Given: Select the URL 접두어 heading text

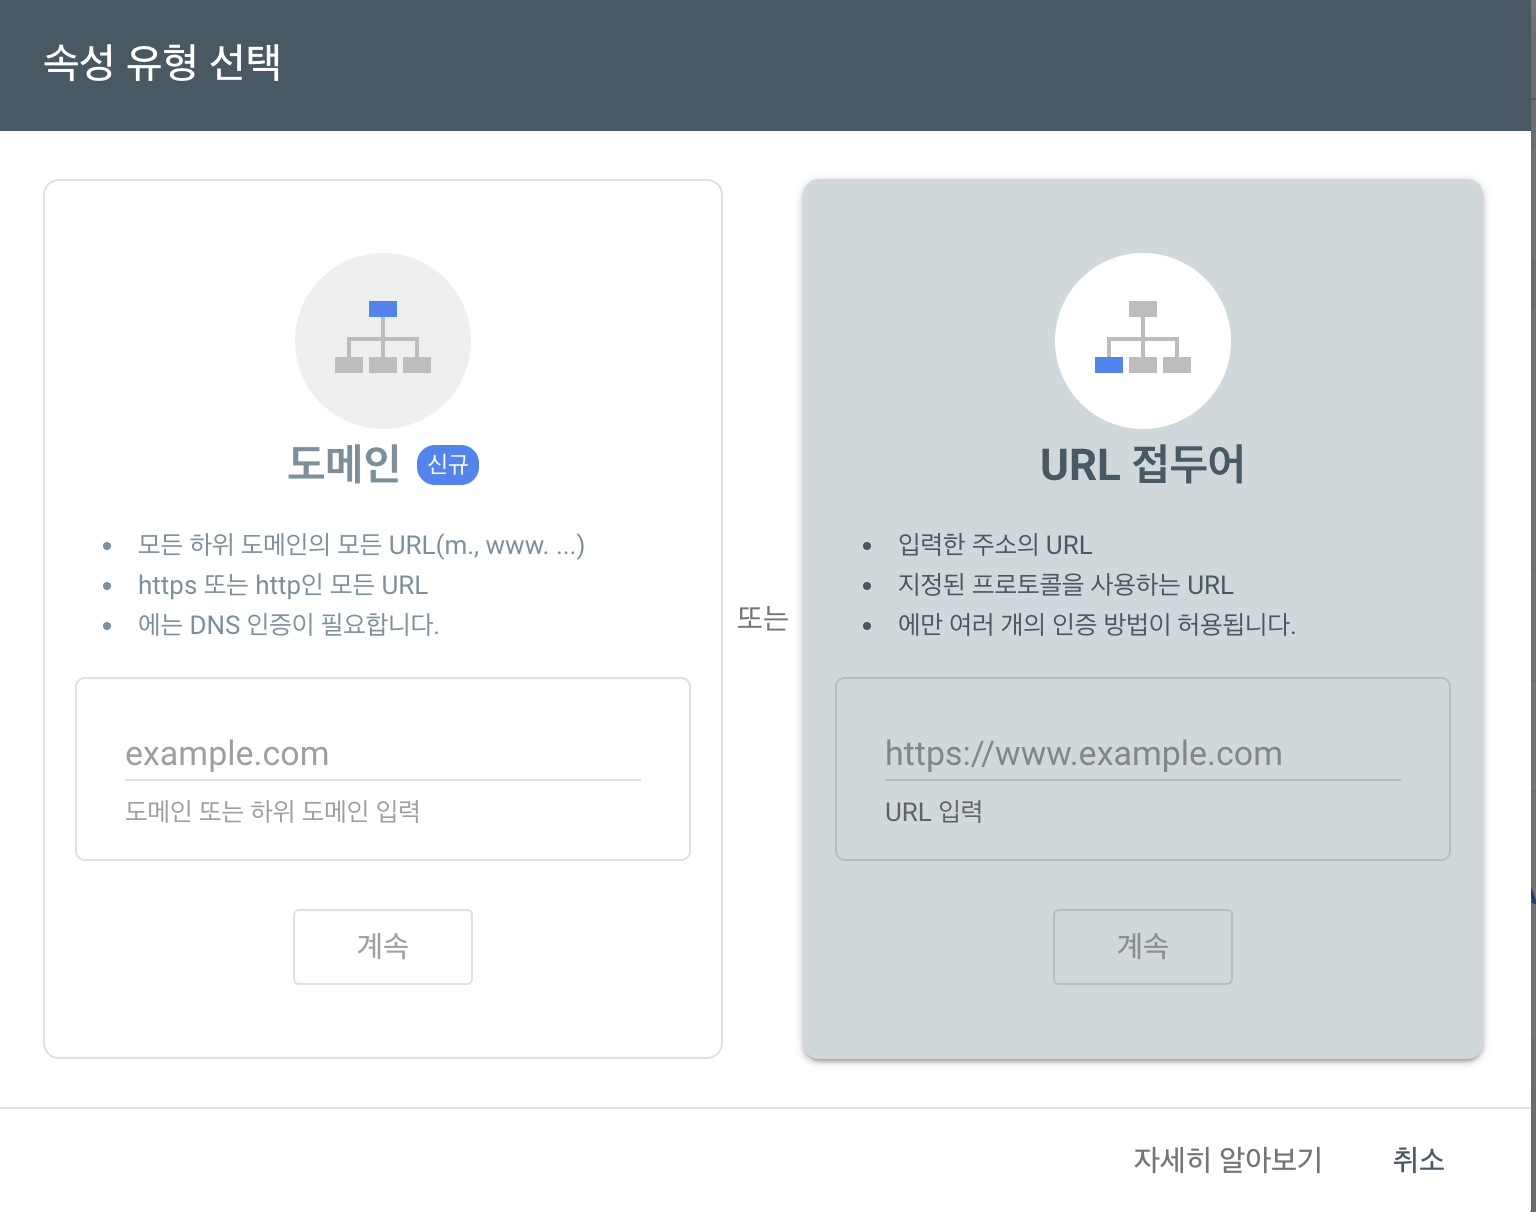Looking at the screenshot, I should tap(1143, 465).
